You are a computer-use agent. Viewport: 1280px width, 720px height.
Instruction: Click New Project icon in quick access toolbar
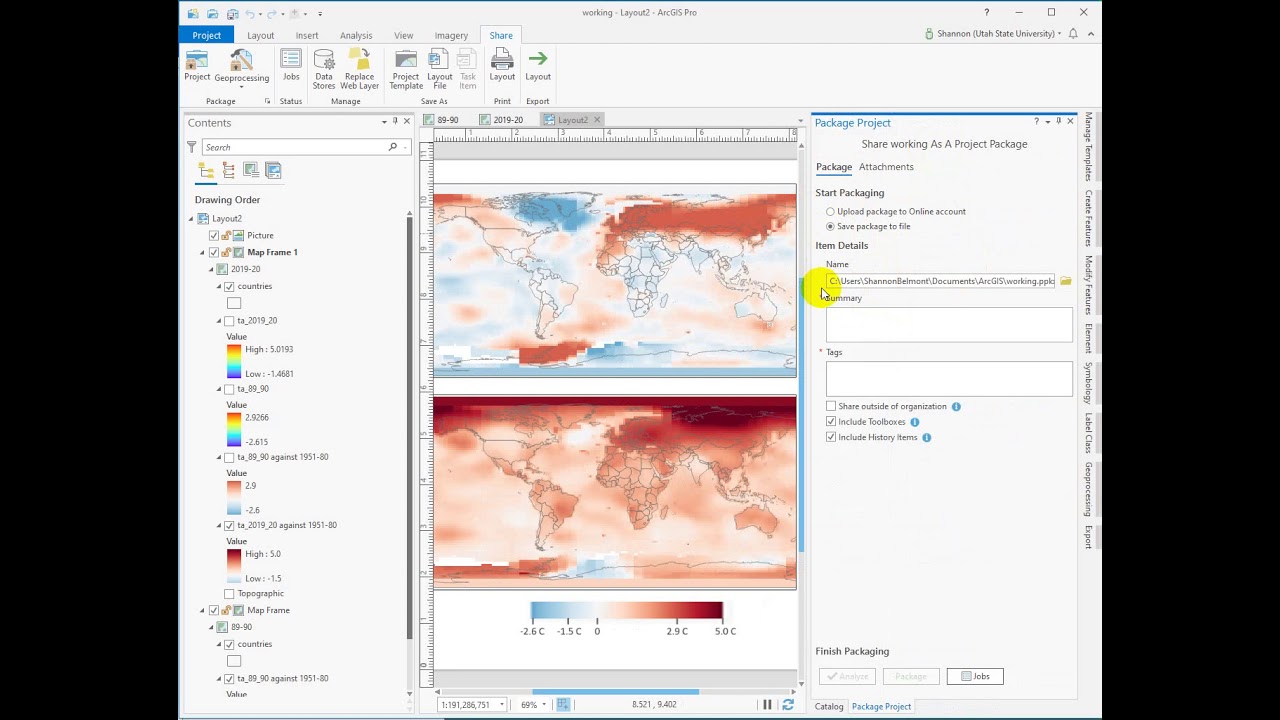[194, 13]
